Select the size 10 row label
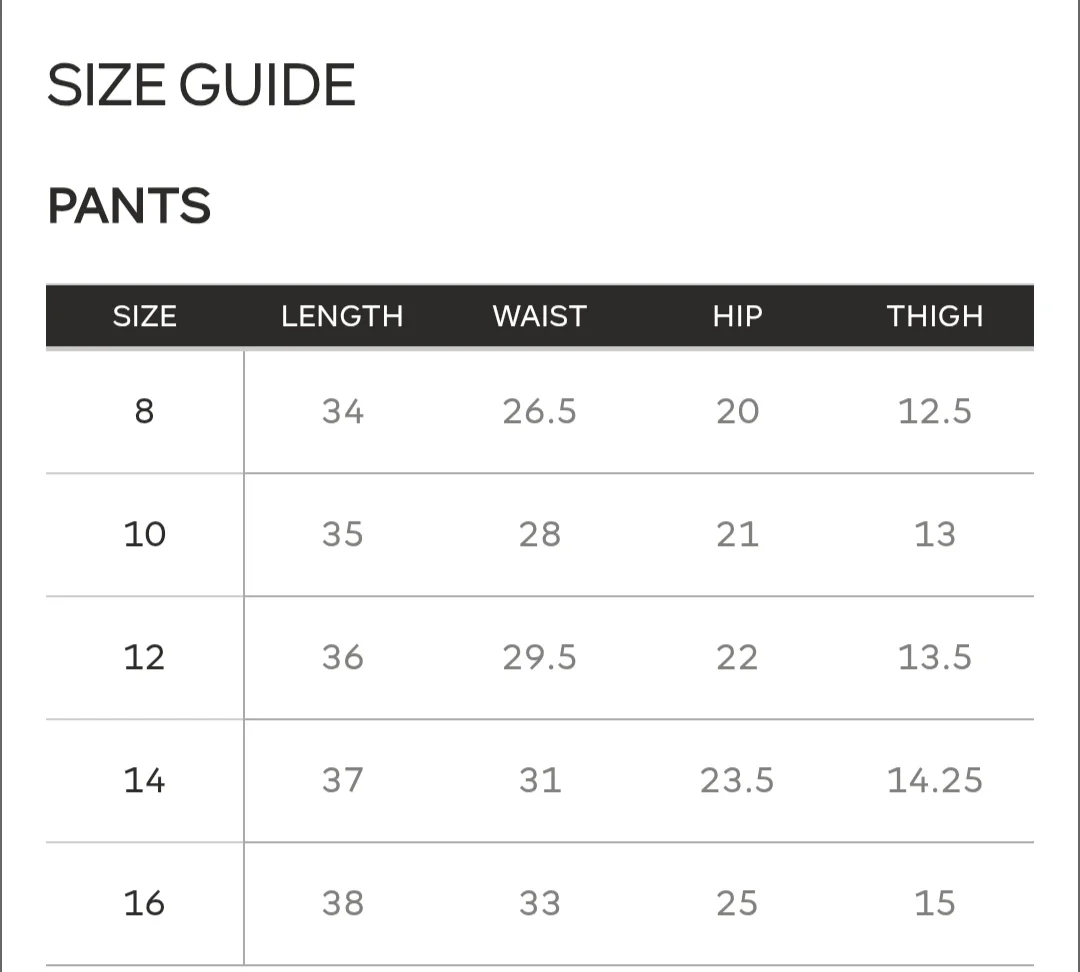Screen dimensions: 1080x972 coord(144,534)
